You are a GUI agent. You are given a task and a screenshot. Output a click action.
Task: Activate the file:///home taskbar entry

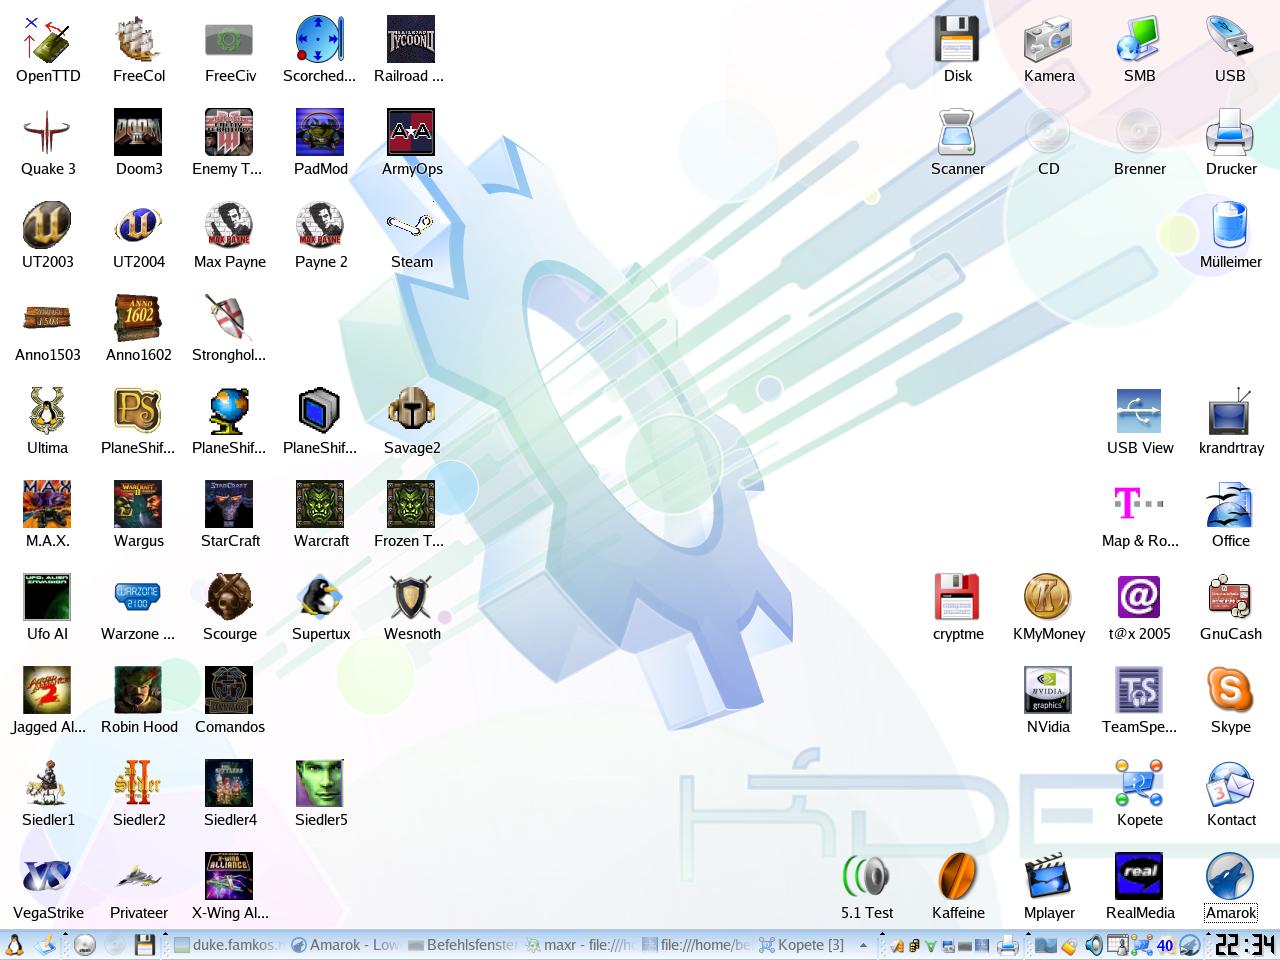click(697, 944)
